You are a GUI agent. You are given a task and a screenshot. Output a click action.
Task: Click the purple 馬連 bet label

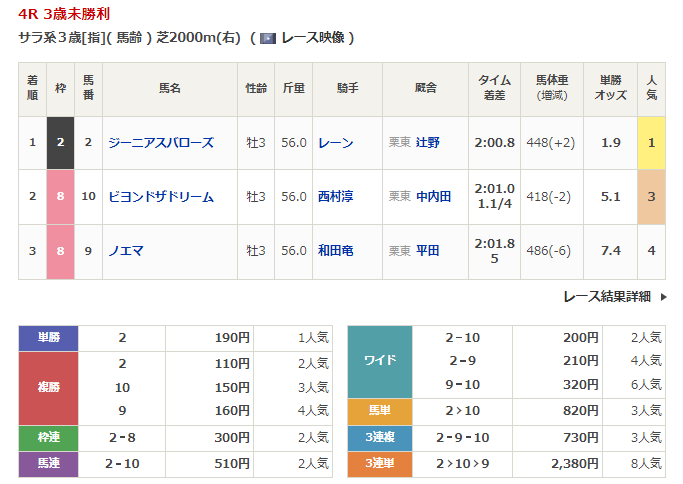pos(49,463)
